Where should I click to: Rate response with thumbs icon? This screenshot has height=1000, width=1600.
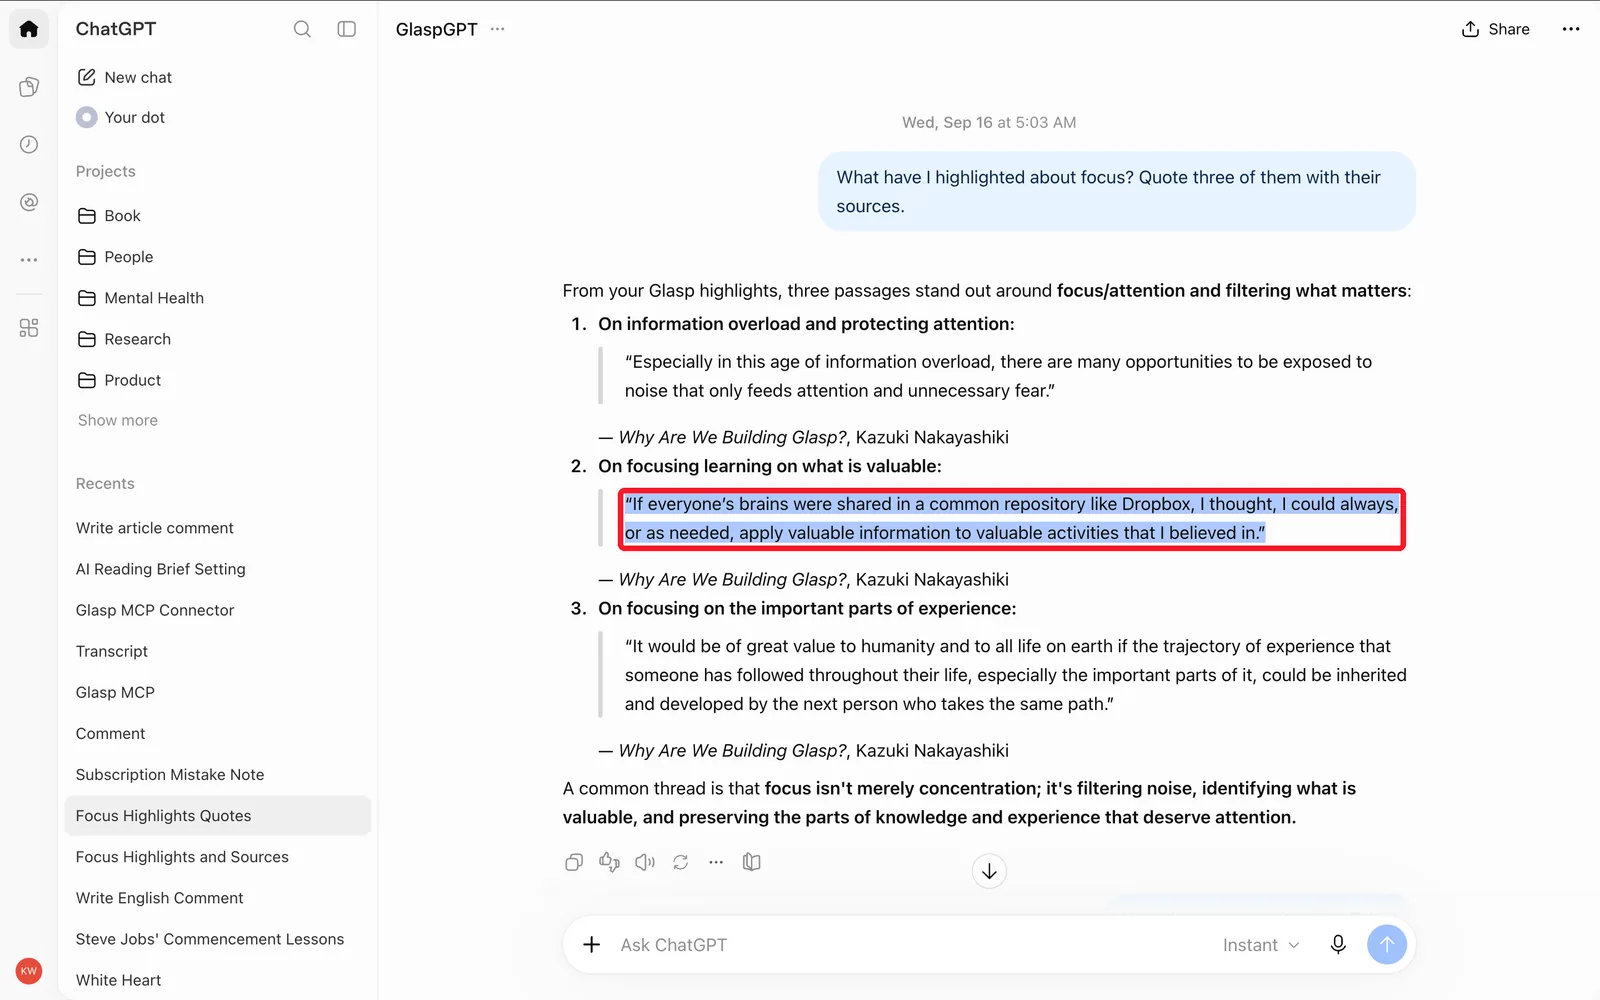(609, 862)
